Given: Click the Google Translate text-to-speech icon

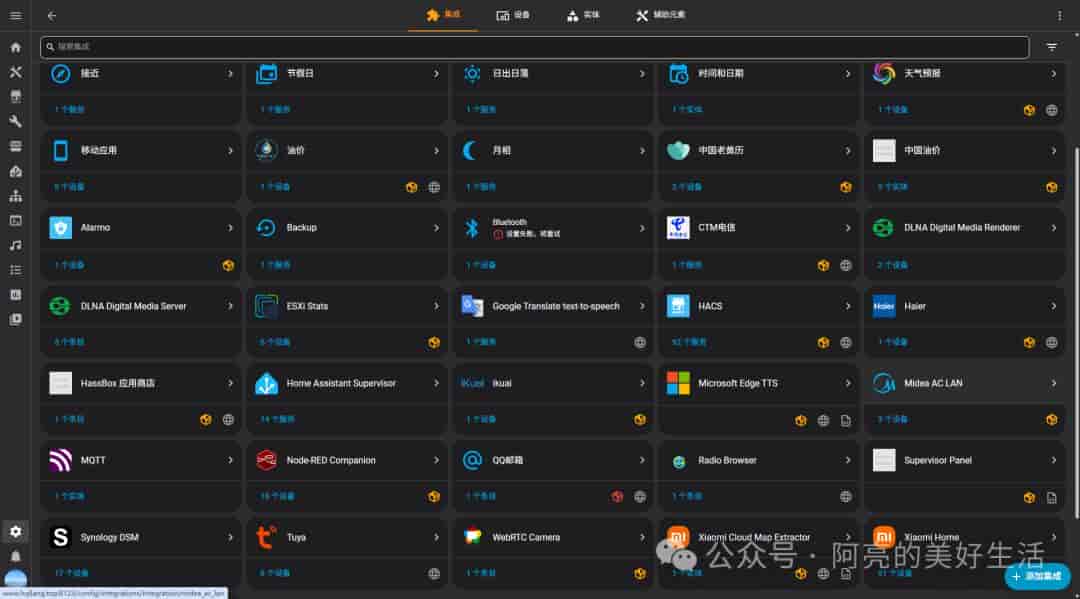Looking at the screenshot, I should click(472, 306).
